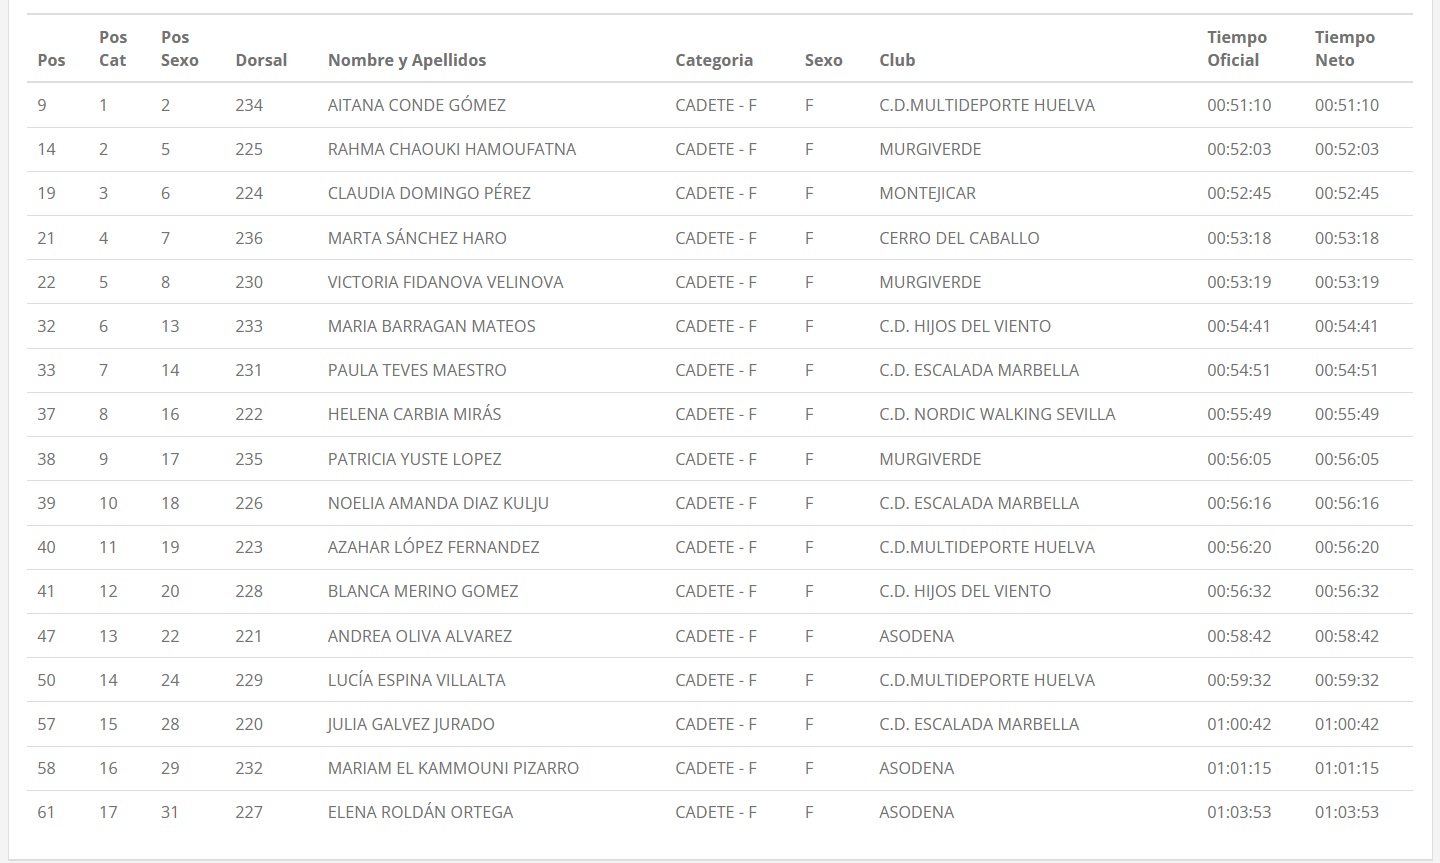The width and height of the screenshot is (1440, 863).
Task: Click official time 01:00:42
Action: coord(1239,724)
